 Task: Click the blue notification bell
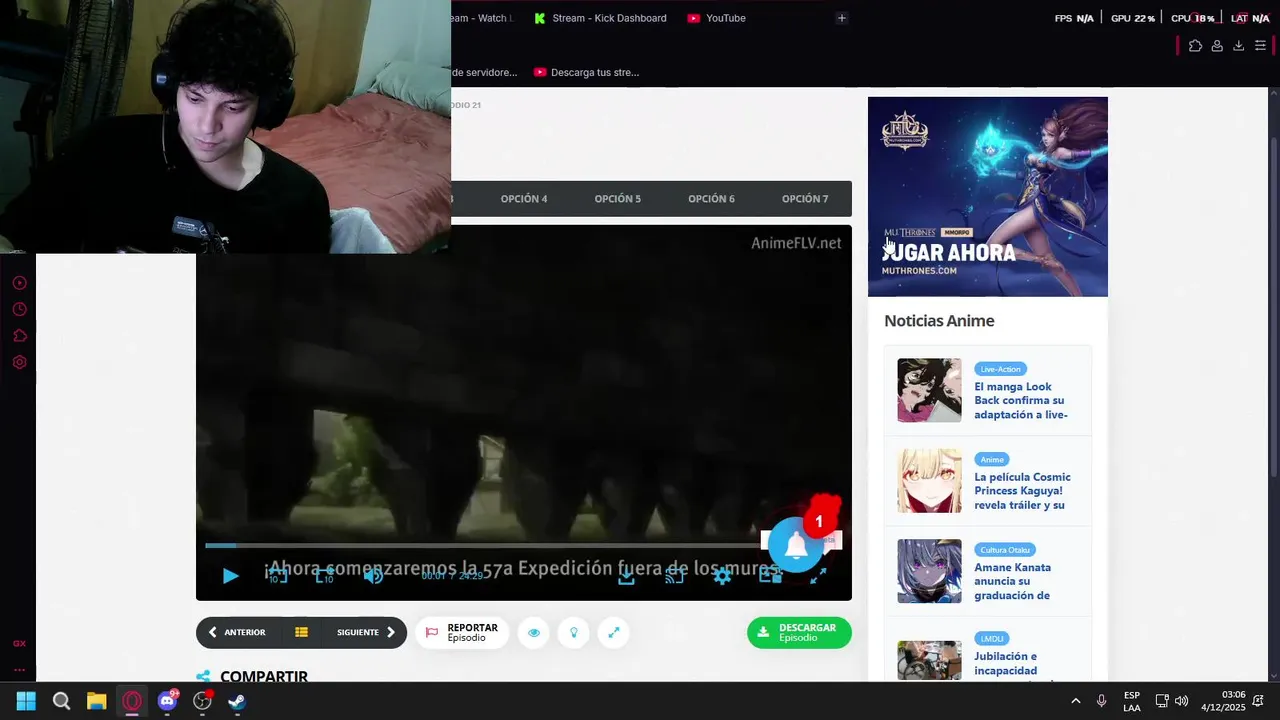pyautogui.click(x=796, y=545)
